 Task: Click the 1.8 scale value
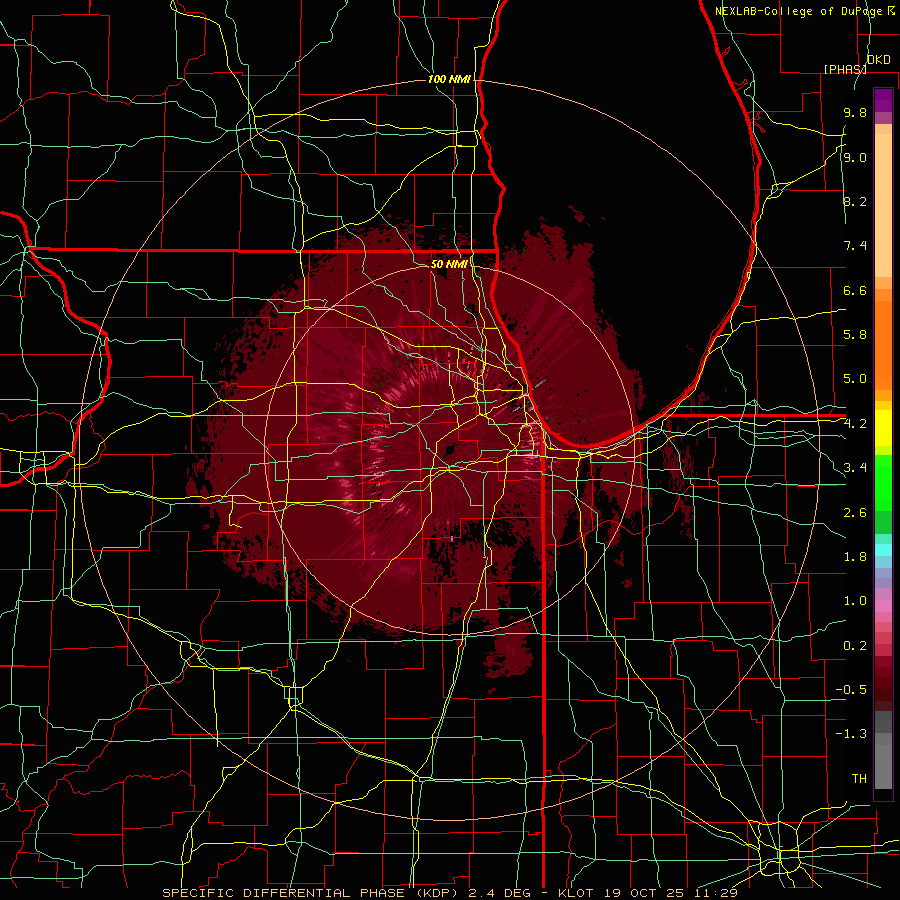point(855,557)
